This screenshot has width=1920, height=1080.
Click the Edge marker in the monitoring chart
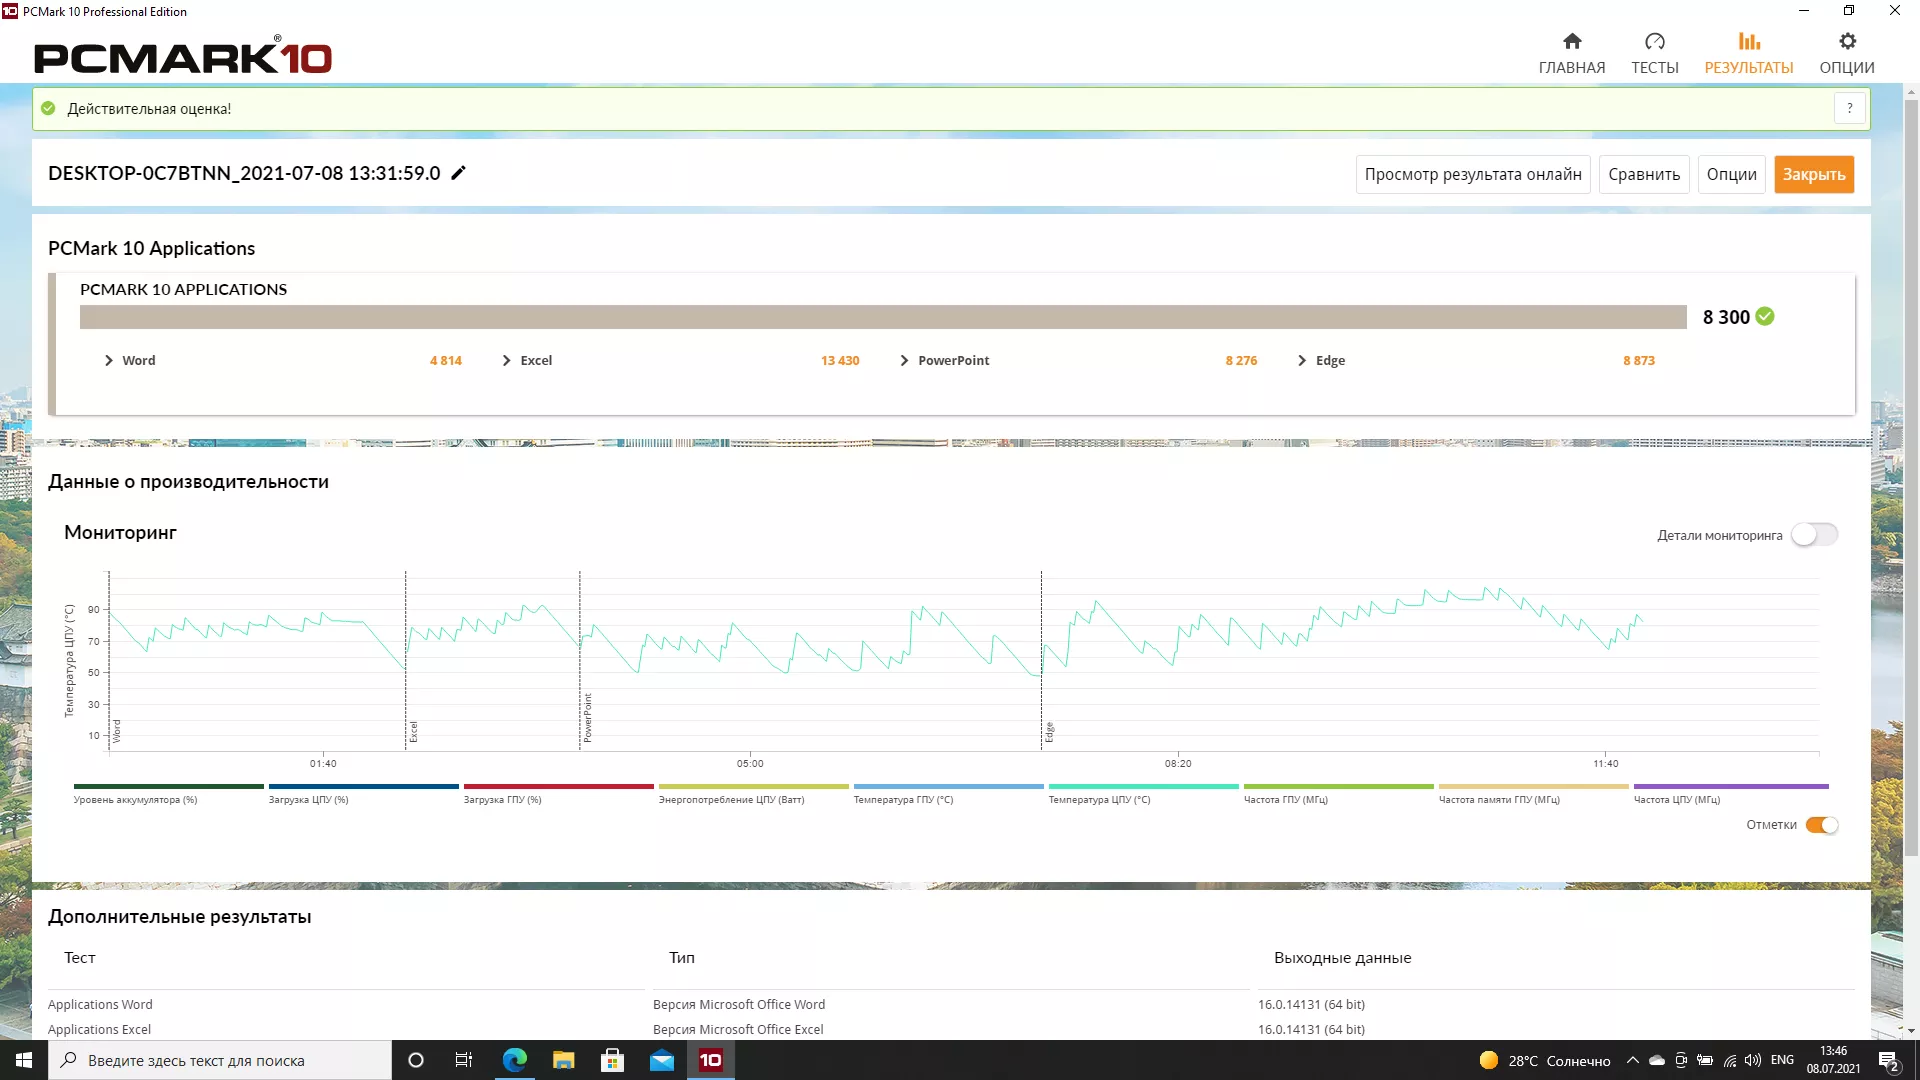1049,732
